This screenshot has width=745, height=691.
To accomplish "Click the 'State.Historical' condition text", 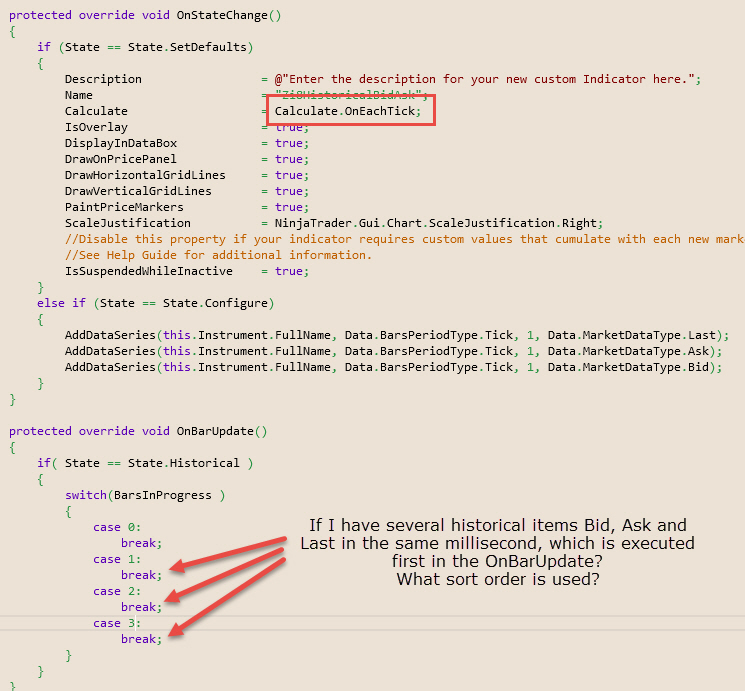I will point(183,463).
